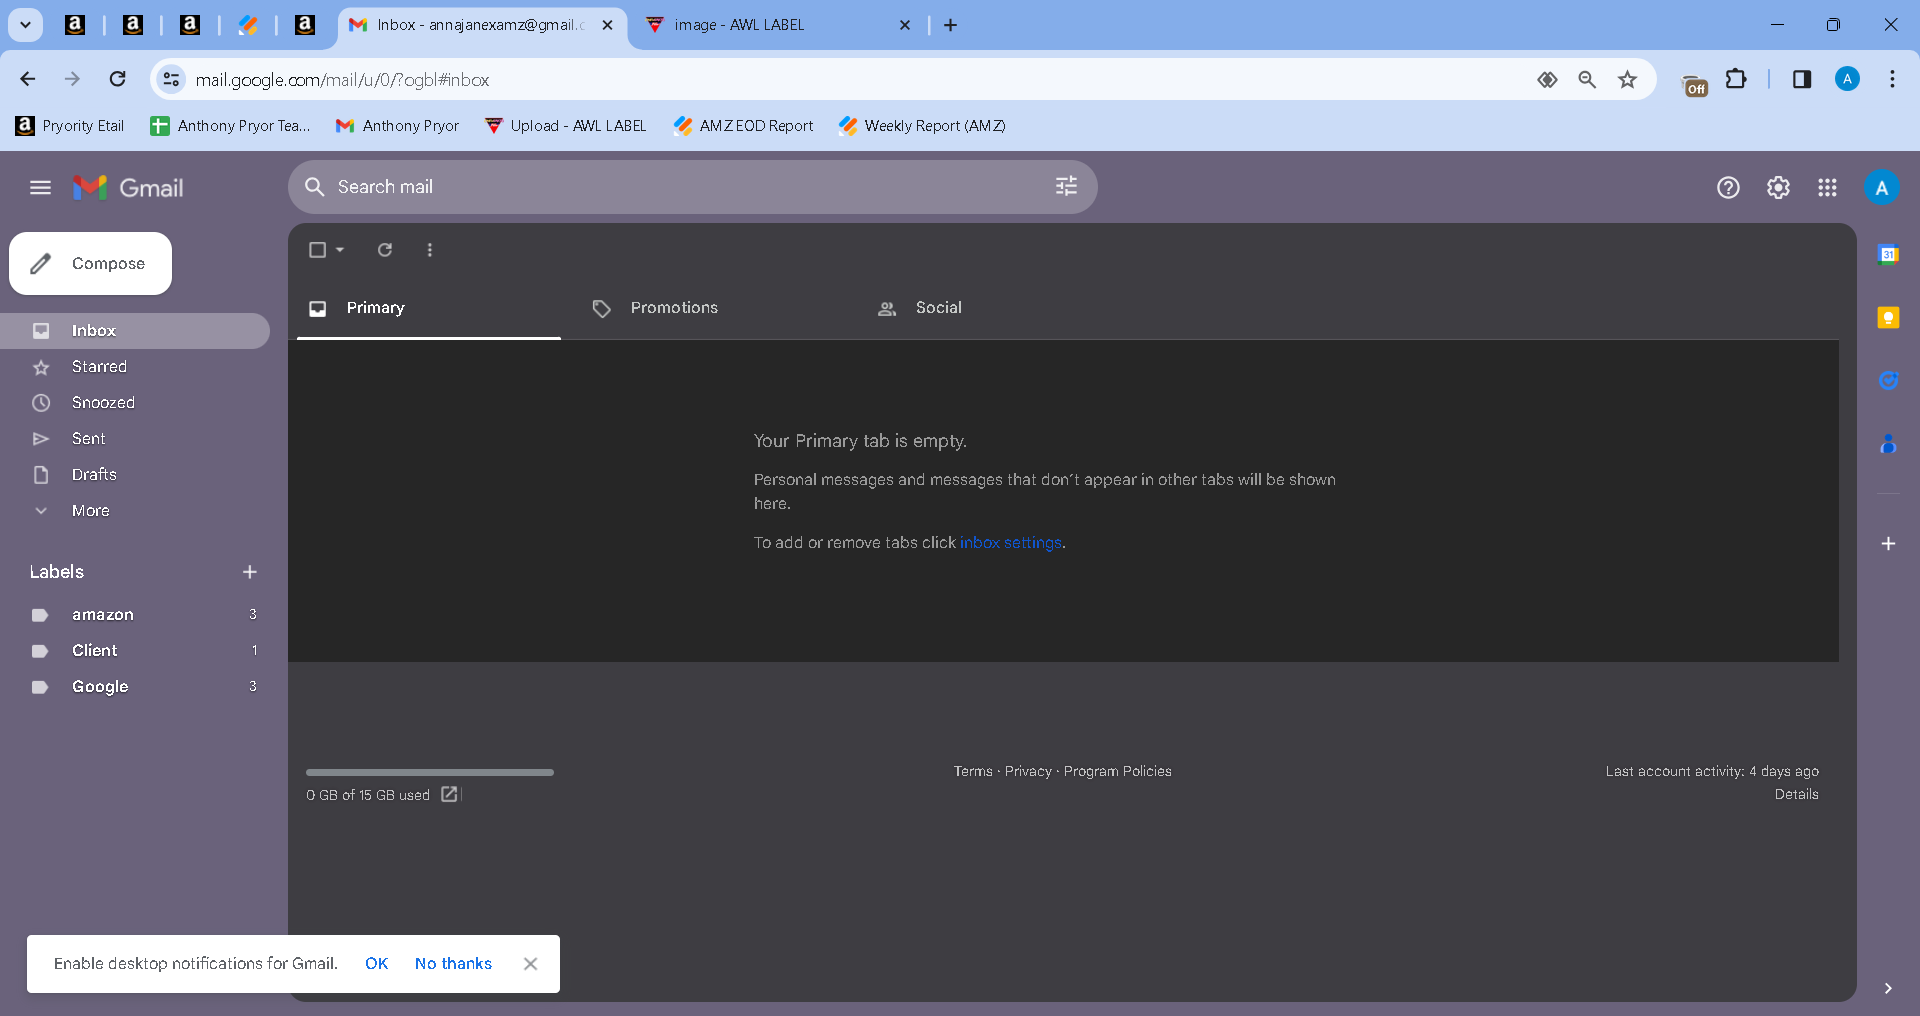Refresh the inbox message list
This screenshot has height=1016, width=1920.
coord(385,250)
